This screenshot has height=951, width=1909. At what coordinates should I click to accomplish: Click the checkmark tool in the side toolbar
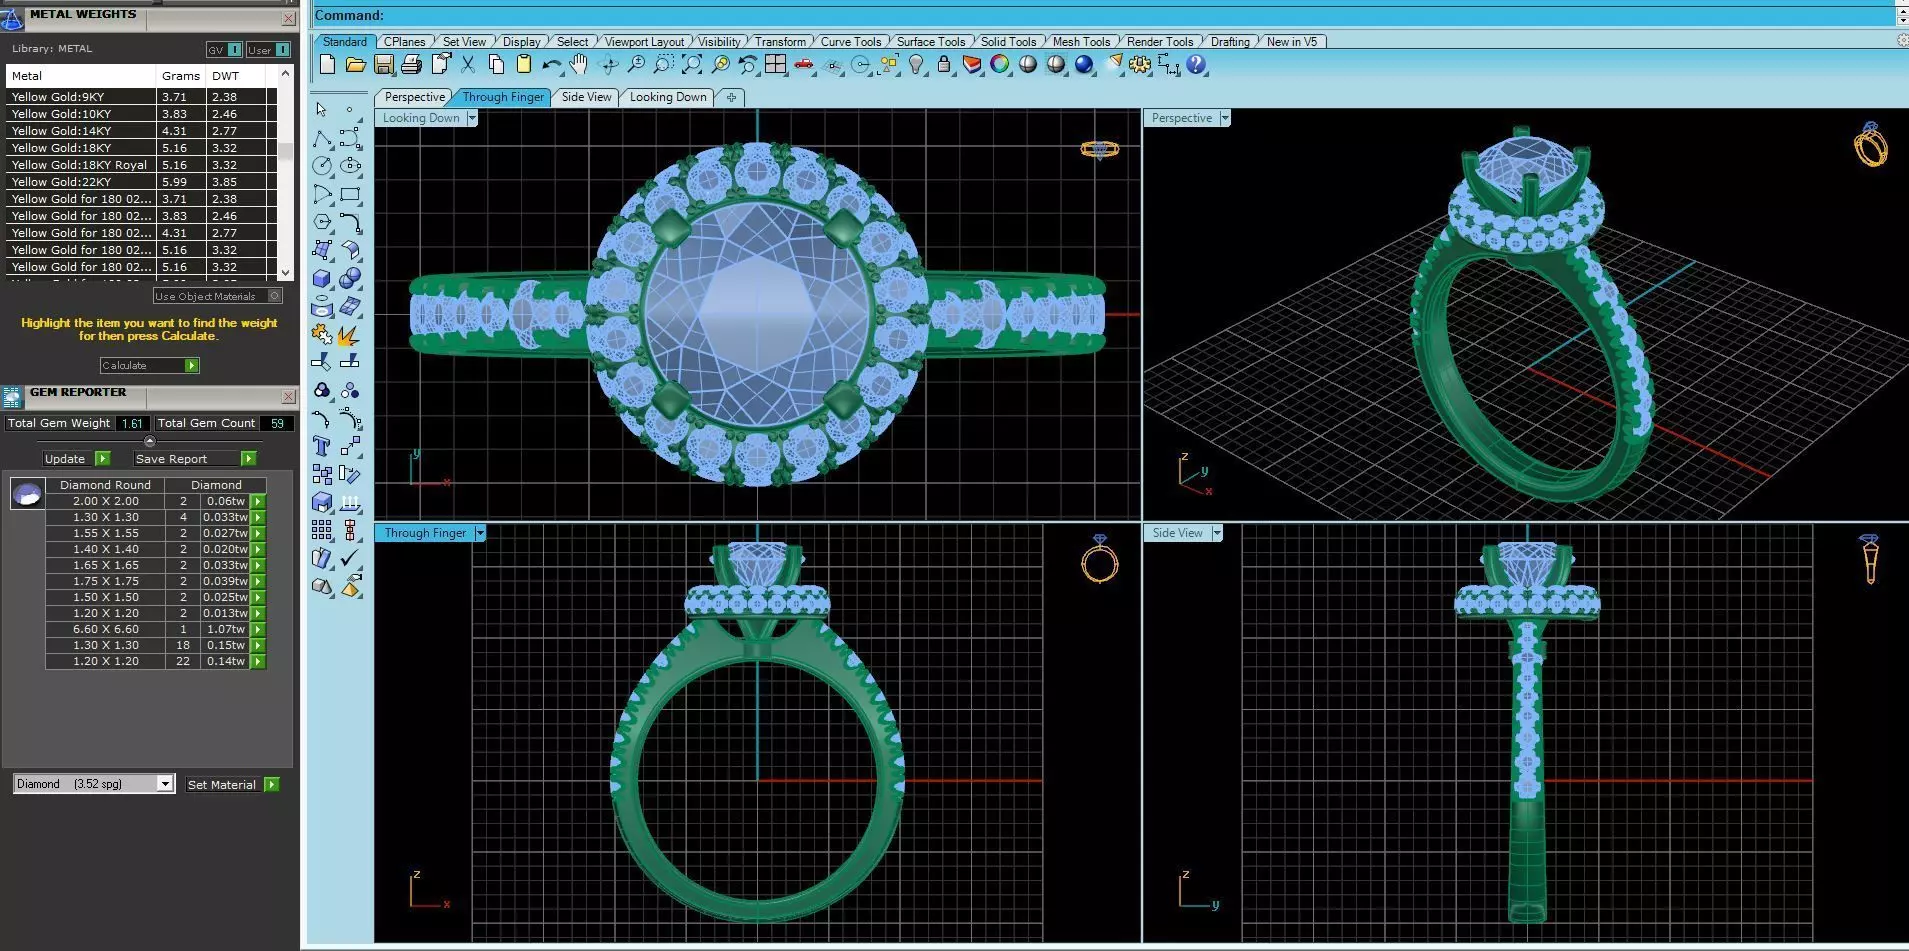pyautogui.click(x=350, y=558)
